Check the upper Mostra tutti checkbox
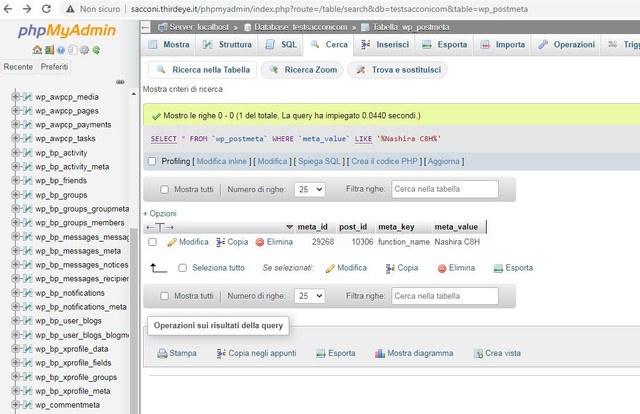 pyautogui.click(x=164, y=189)
